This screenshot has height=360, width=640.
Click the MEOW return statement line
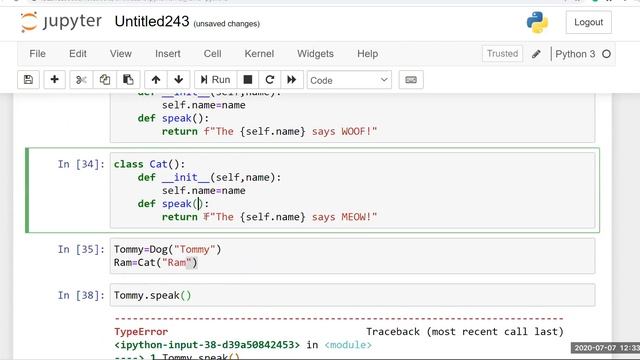269,217
